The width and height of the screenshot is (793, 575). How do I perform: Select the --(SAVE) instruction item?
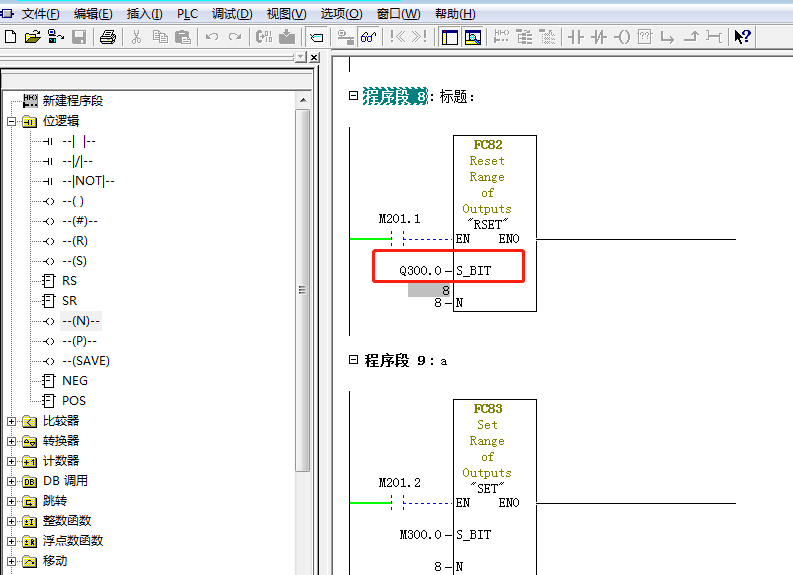pos(86,361)
